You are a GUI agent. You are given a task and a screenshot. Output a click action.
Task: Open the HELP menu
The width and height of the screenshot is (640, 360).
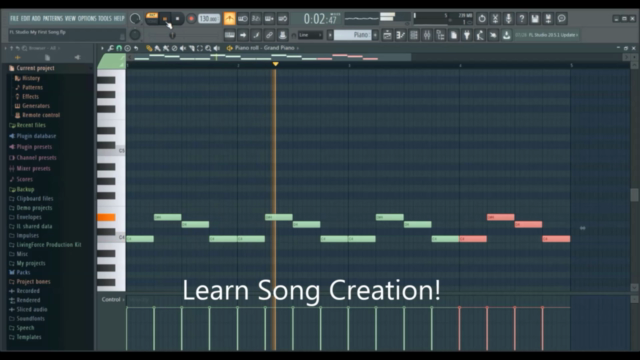[119, 18]
